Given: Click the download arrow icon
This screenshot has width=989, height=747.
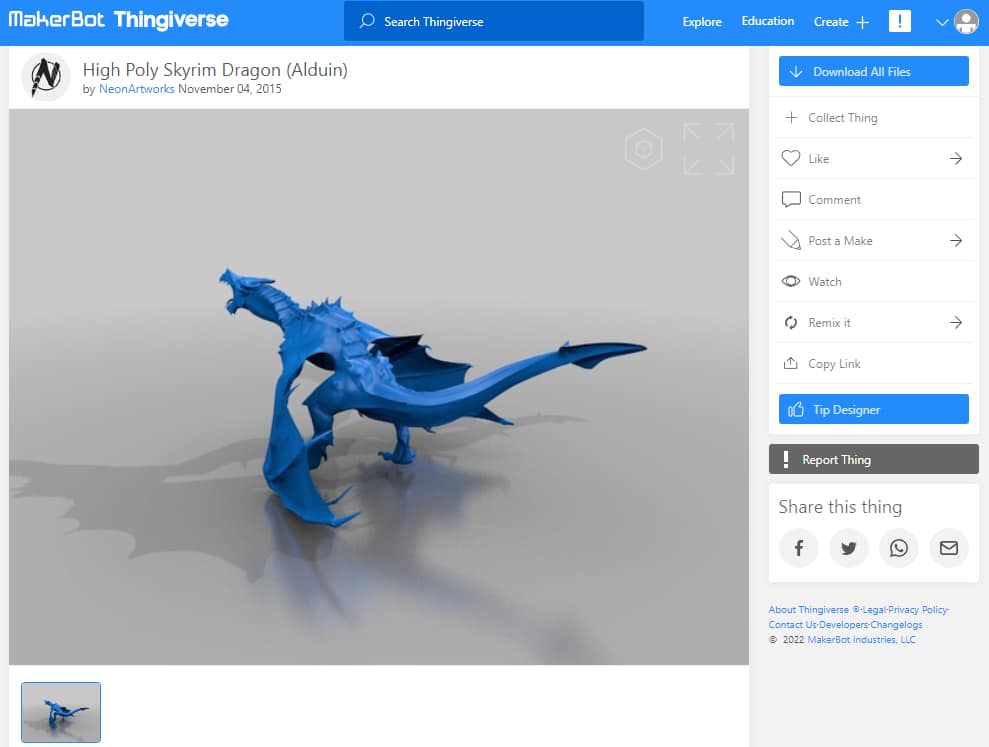Looking at the screenshot, I should tap(796, 72).
